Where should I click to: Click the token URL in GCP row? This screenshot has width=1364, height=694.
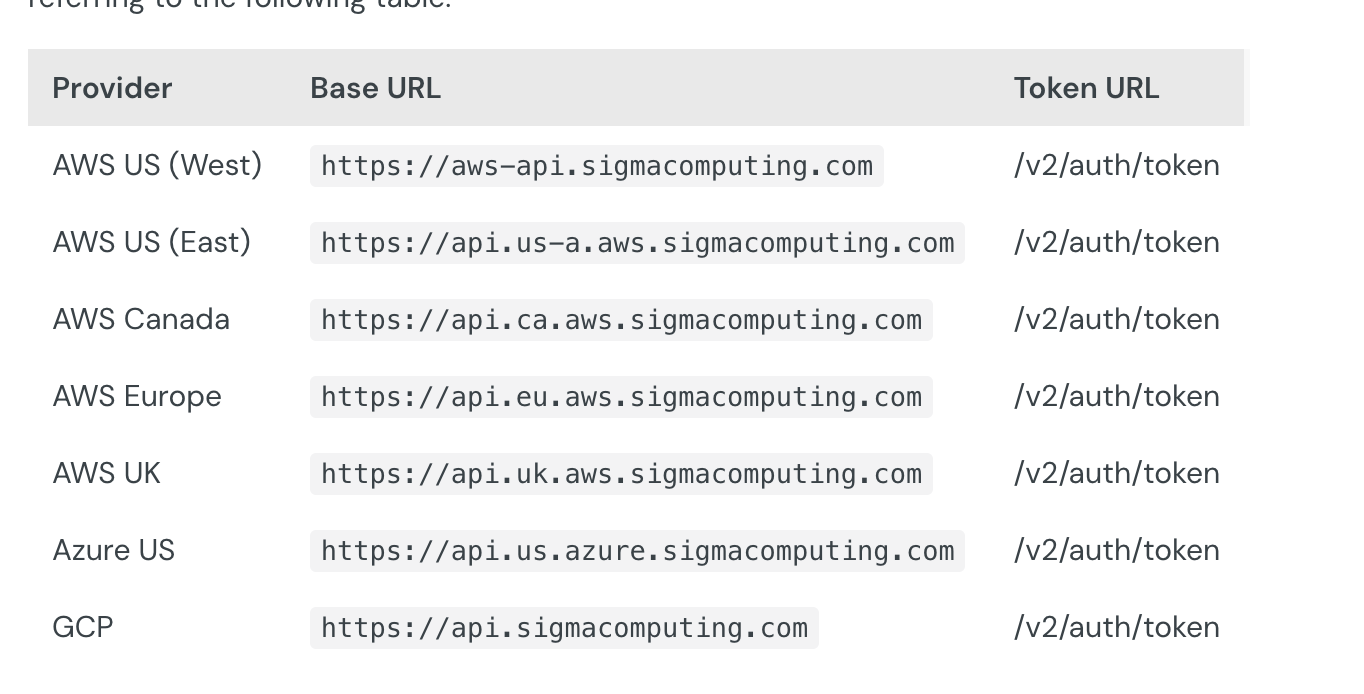[x=1116, y=627]
